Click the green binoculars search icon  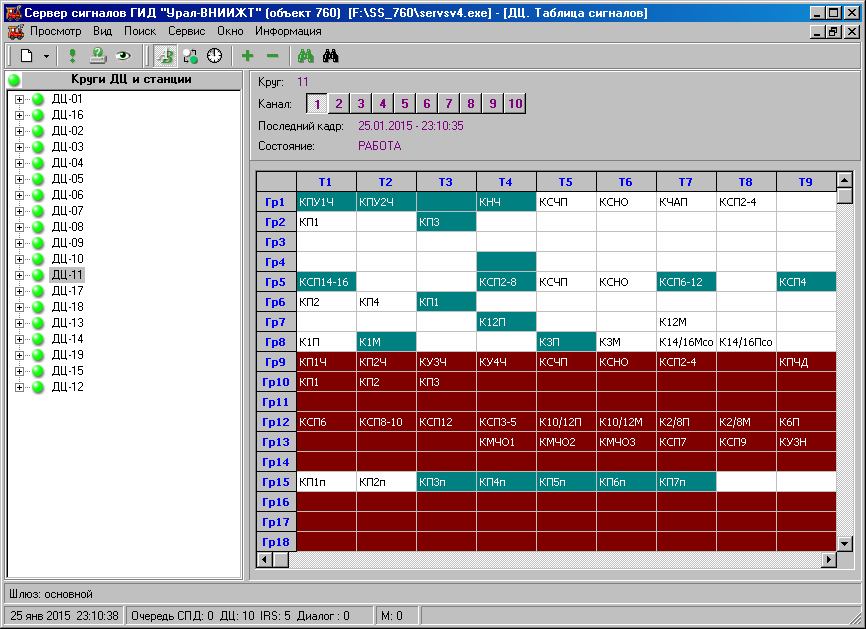click(306, 56)
